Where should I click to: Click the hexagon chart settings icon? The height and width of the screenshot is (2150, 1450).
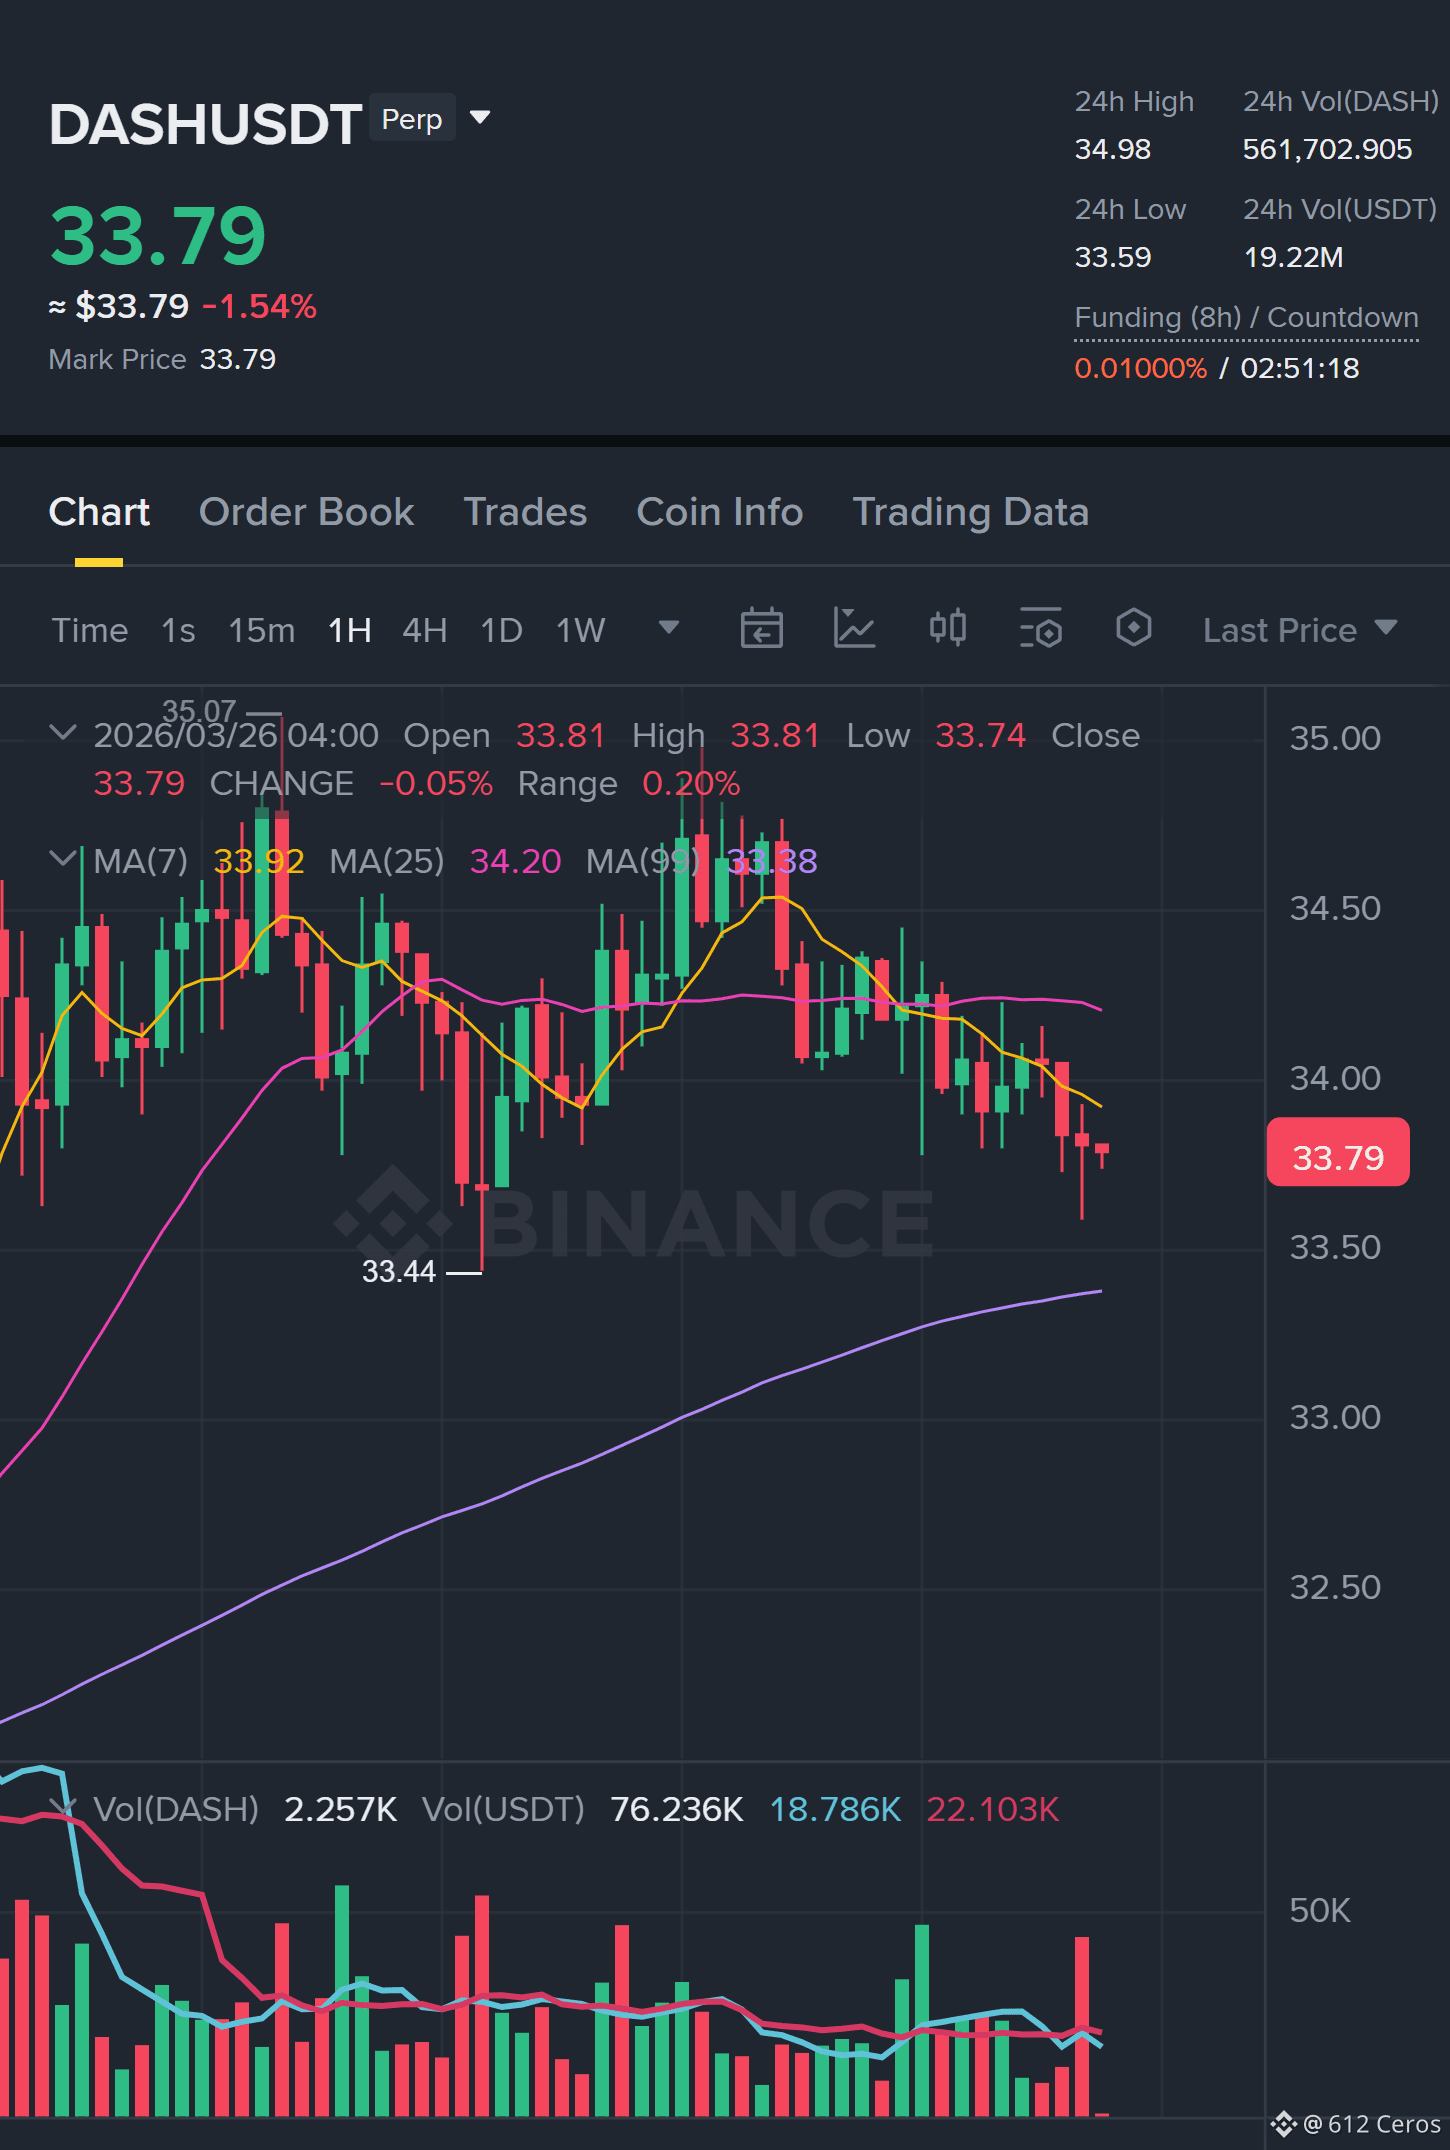click(1133, 629)
